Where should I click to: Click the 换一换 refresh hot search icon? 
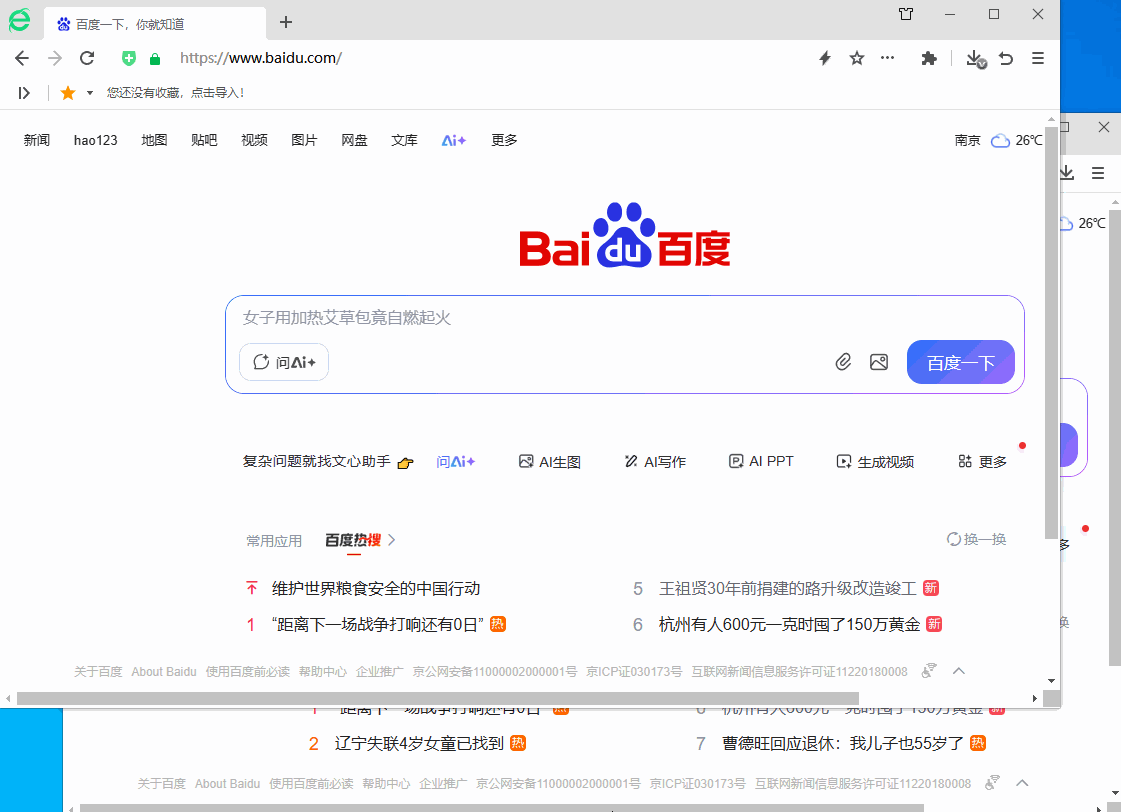[954, 539]
